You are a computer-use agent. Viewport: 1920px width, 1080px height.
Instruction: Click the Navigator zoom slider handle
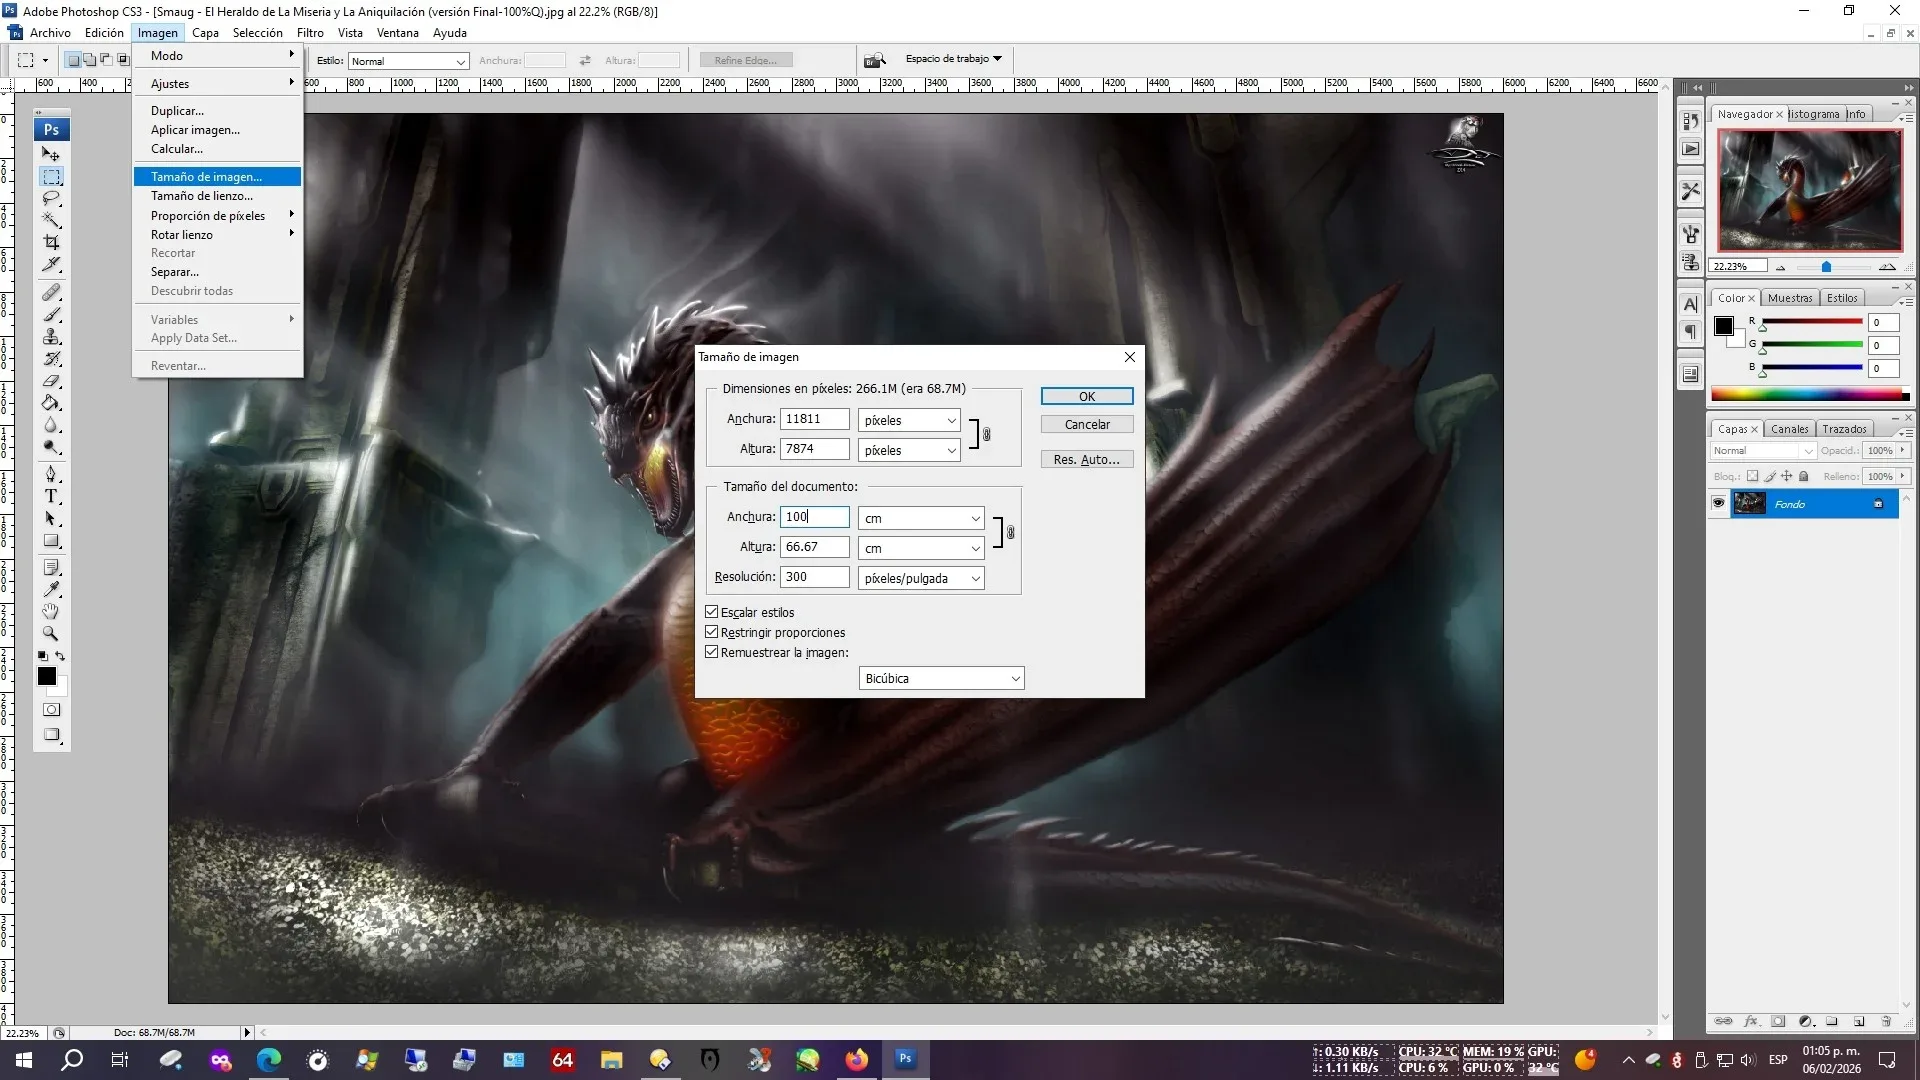1826,267
